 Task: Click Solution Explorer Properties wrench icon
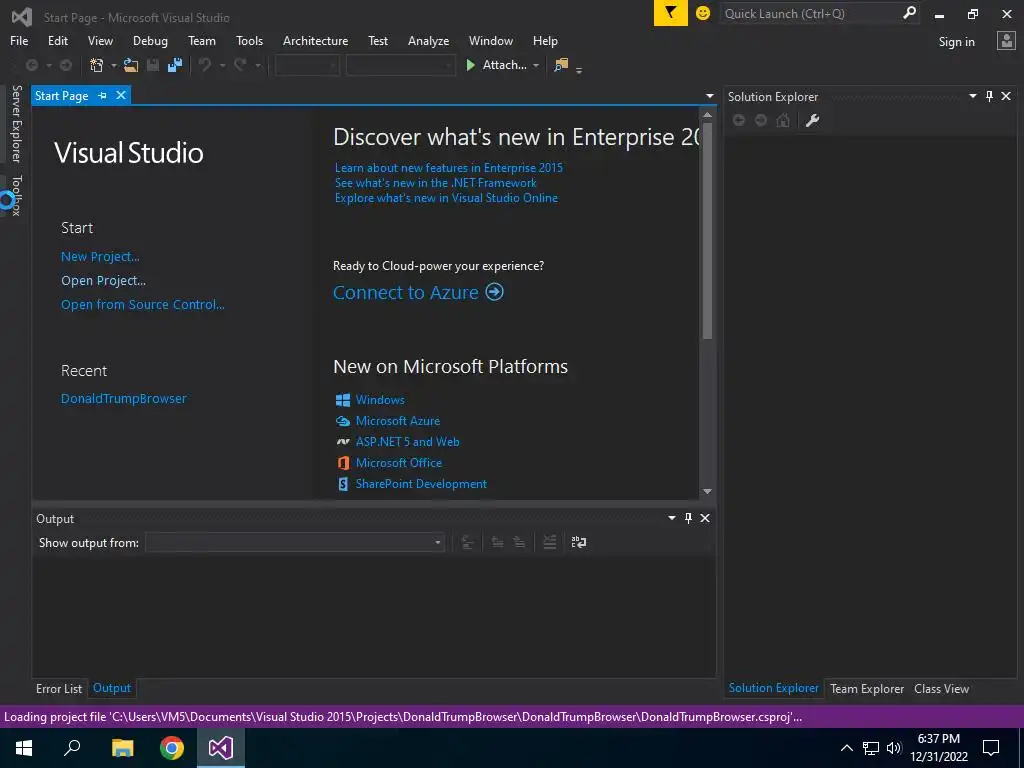tap(812, 120)
